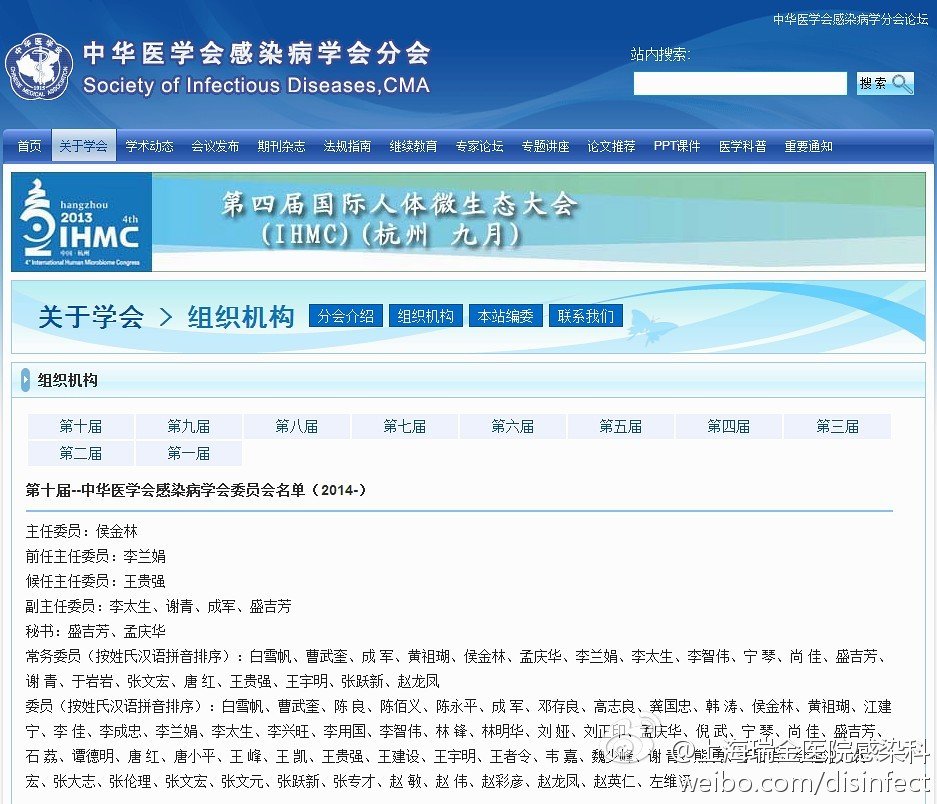The height and width of the screenshot is (804, 937).
Task: Select the 第八届 committee tab
Action: (297, 427)
